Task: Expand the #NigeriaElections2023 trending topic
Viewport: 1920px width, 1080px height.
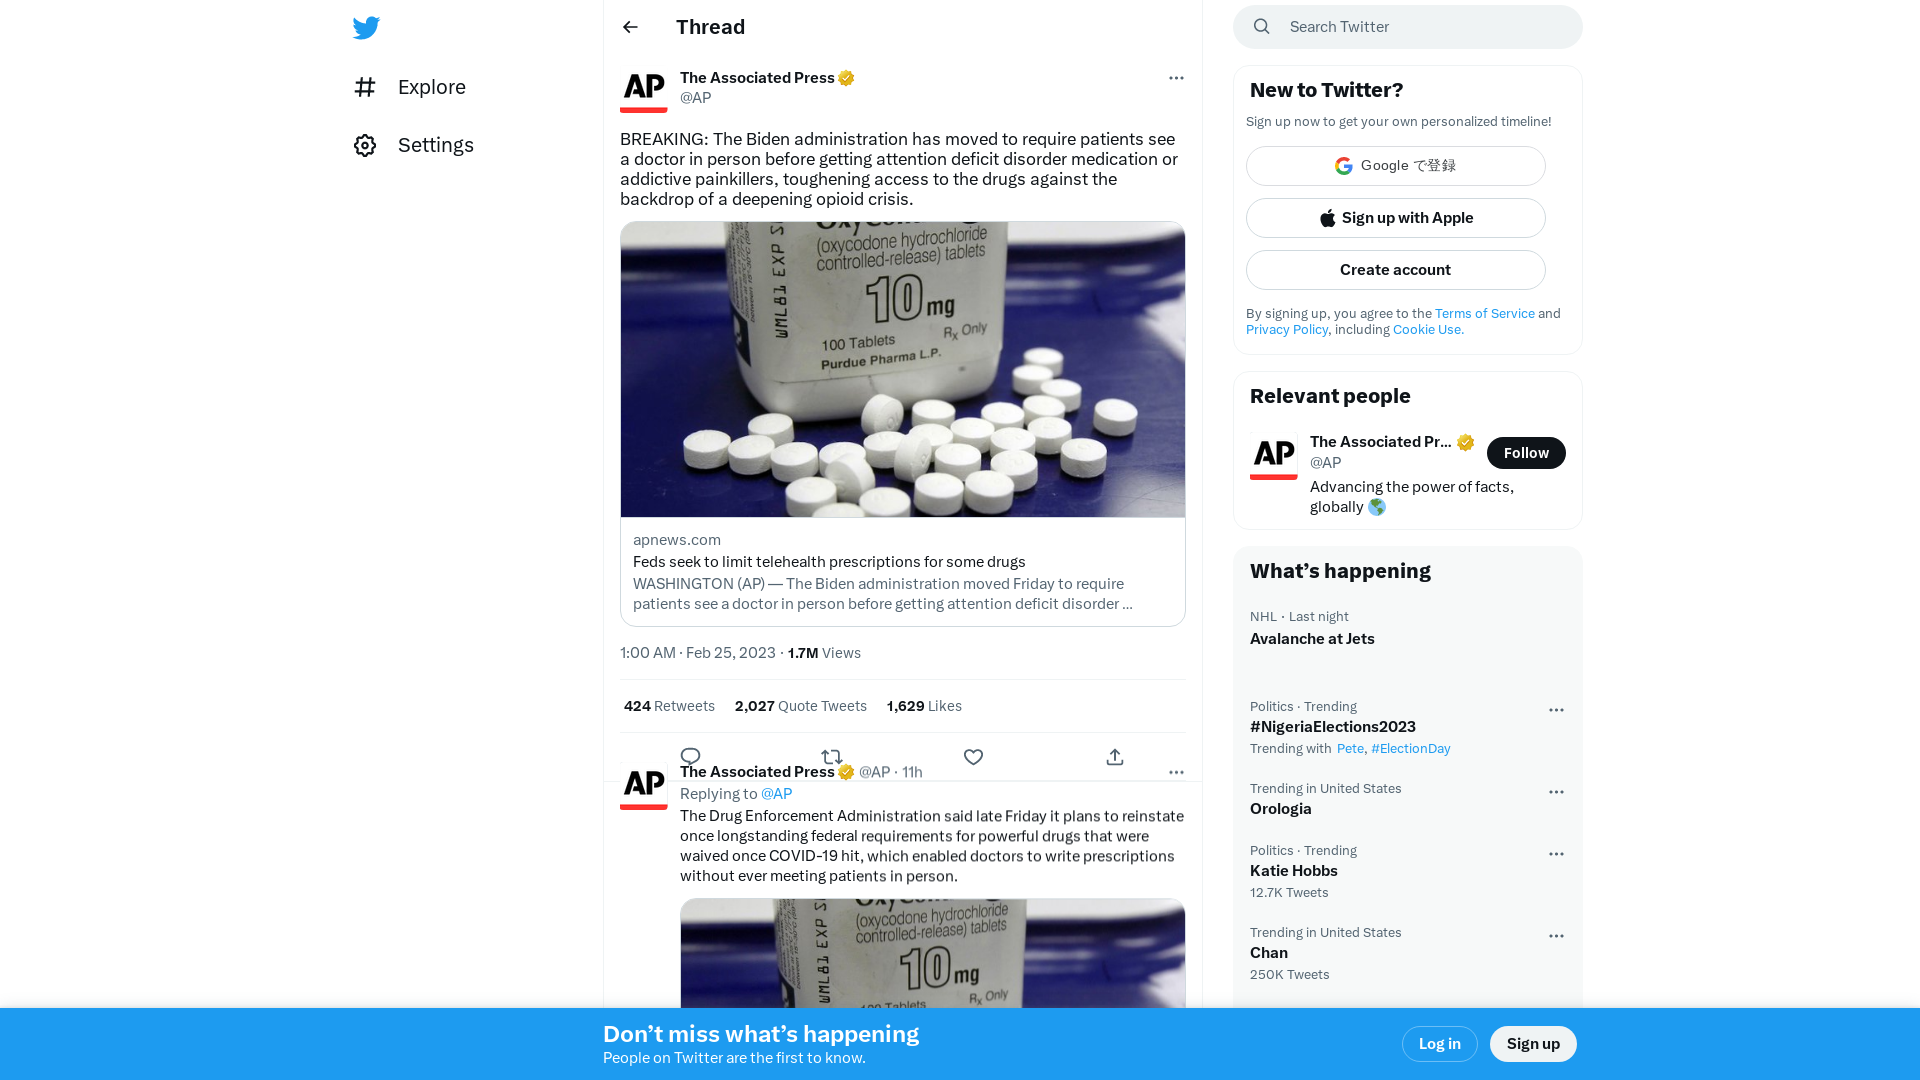Action: coord(1333,727)
